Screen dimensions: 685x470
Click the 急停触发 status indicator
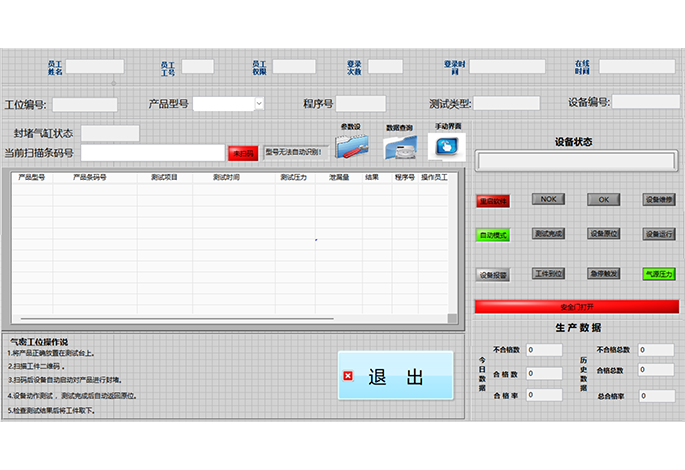604,273
